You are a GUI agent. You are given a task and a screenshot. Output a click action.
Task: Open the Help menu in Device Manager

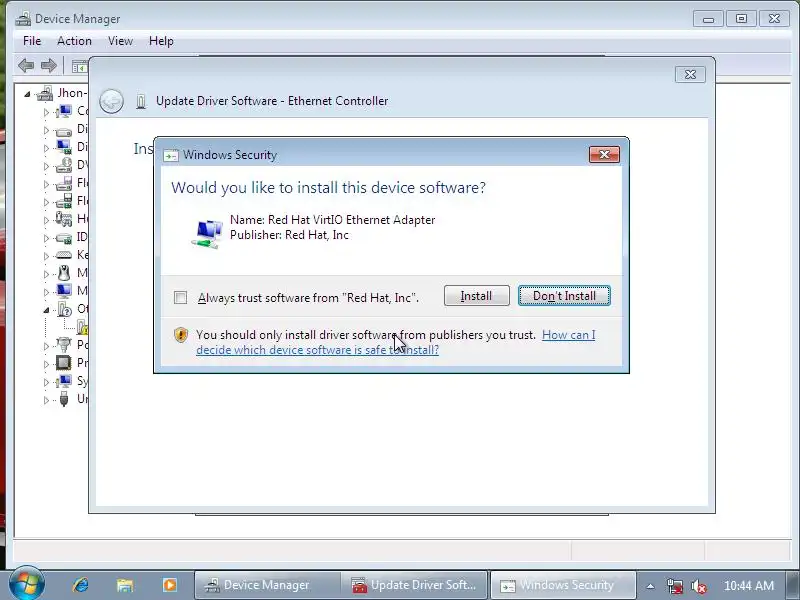pos(161,41)
